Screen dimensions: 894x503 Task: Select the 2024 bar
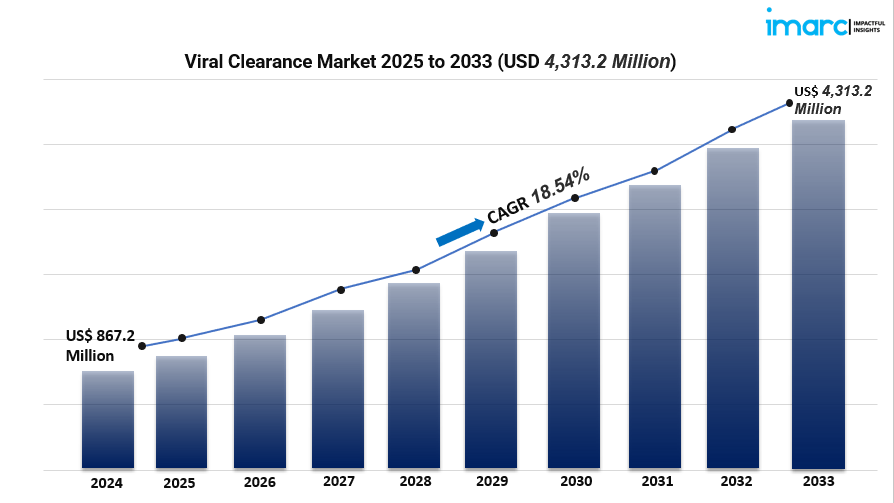(x=108, y=420)
